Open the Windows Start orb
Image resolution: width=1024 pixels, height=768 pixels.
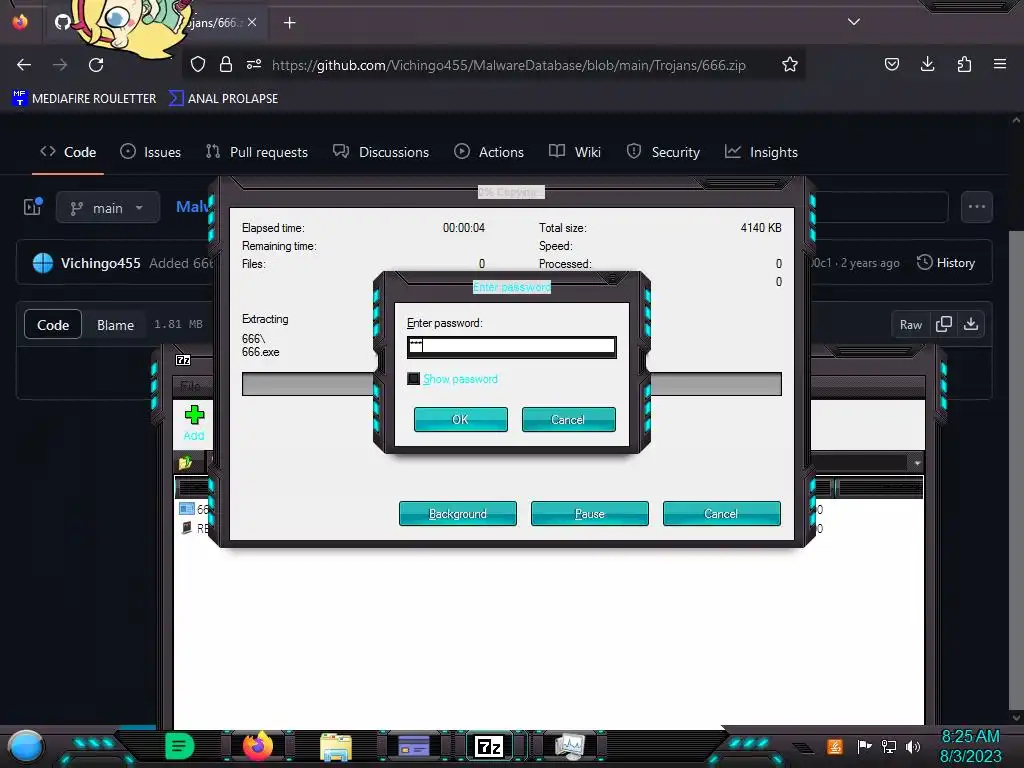(25, 746)
